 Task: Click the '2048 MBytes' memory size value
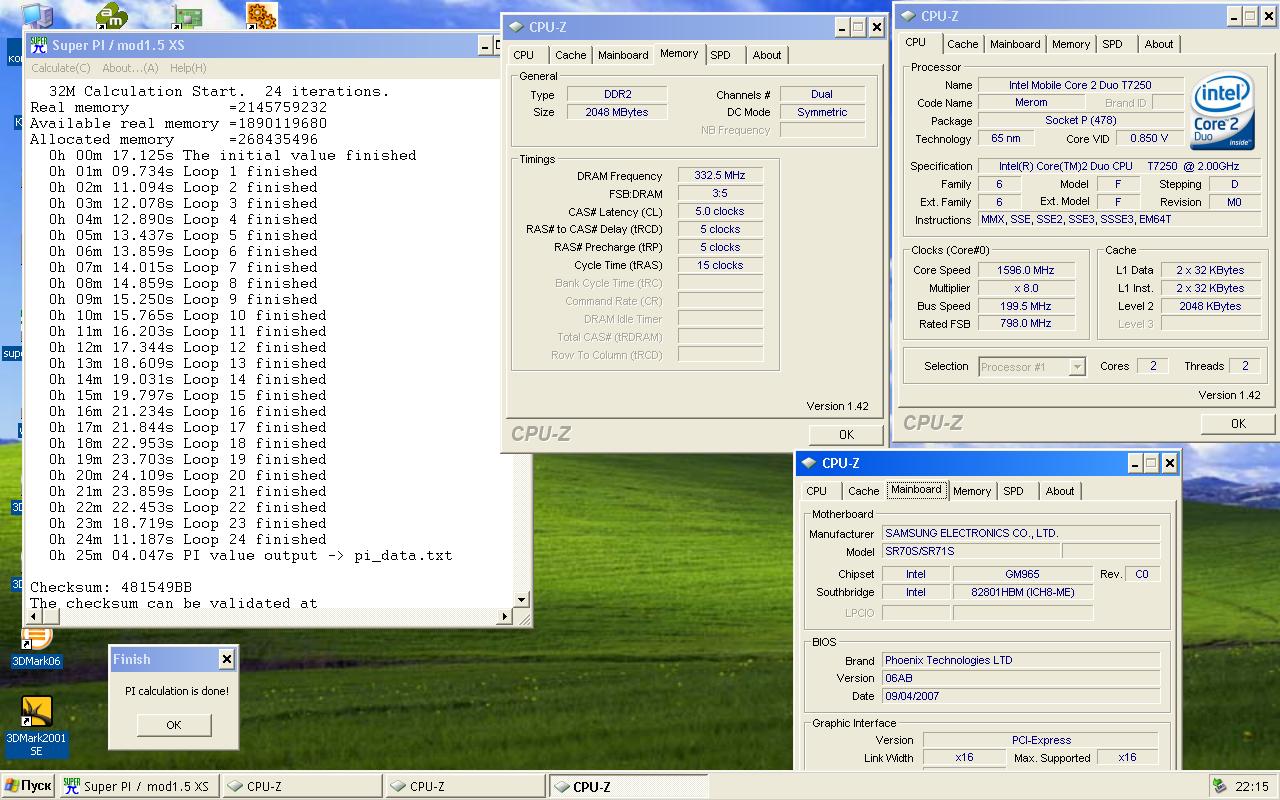click(617, 112)
